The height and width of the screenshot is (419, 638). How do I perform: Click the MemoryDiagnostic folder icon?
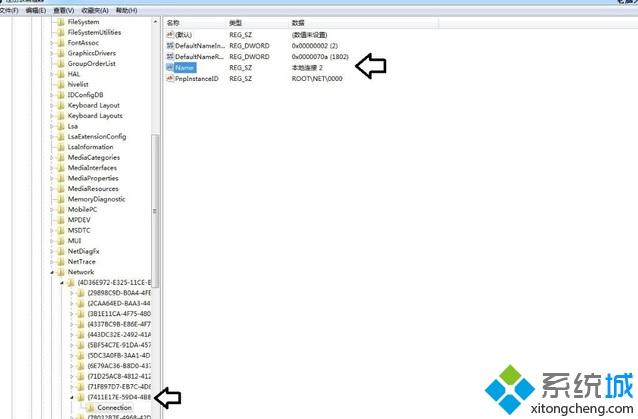61,199
